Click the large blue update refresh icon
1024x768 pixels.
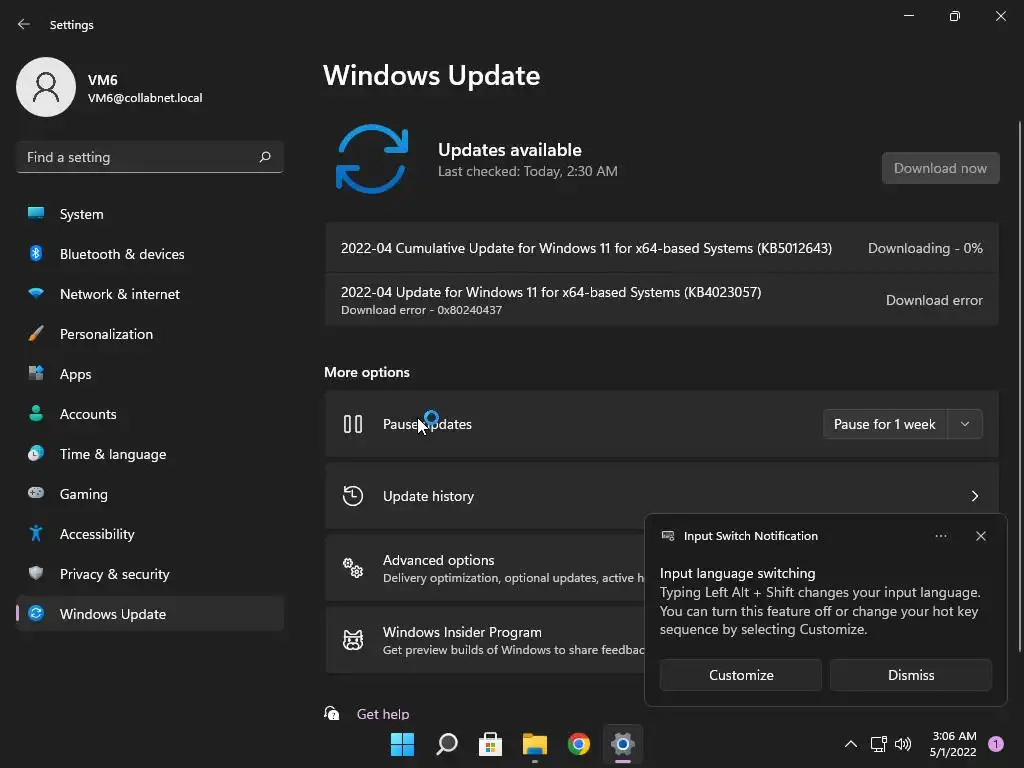[372, 159]
